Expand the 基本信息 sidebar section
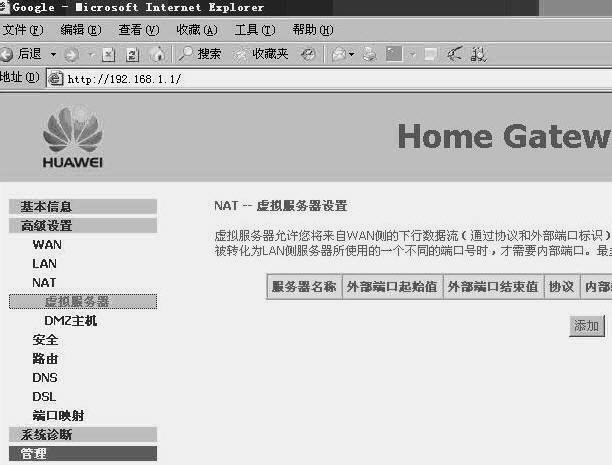Image resolution: width=612 pixels, height=465 pixels. point(83,207)
